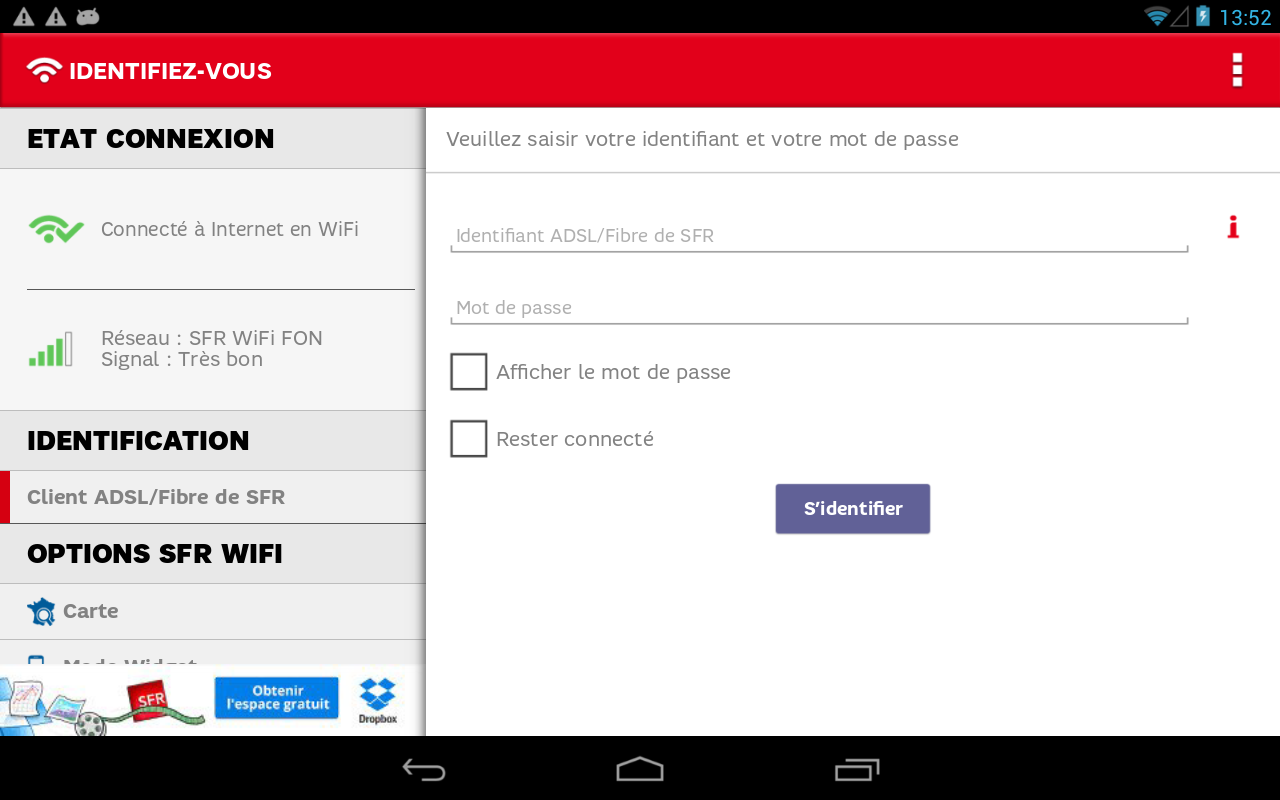Tap the first warning triangle notification

click(23, 16)
